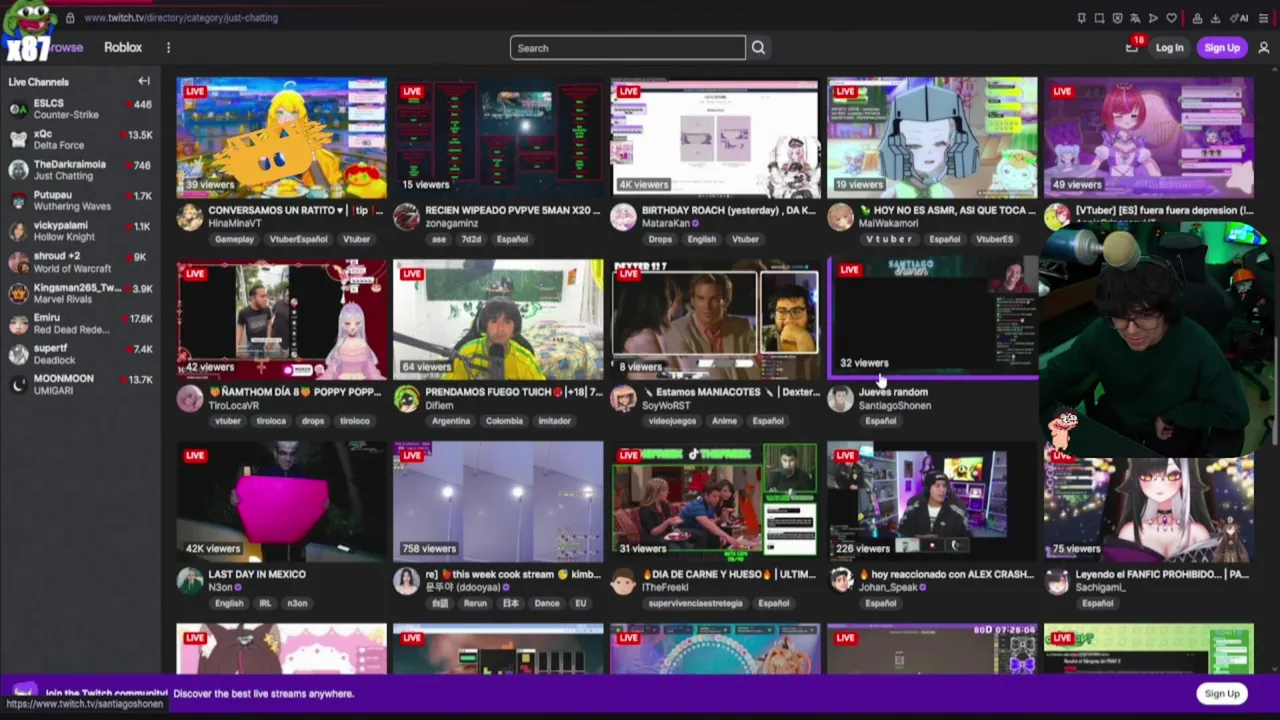Click the browser send arrow icon
The image size is (1280, 720).
[1153, 18]
